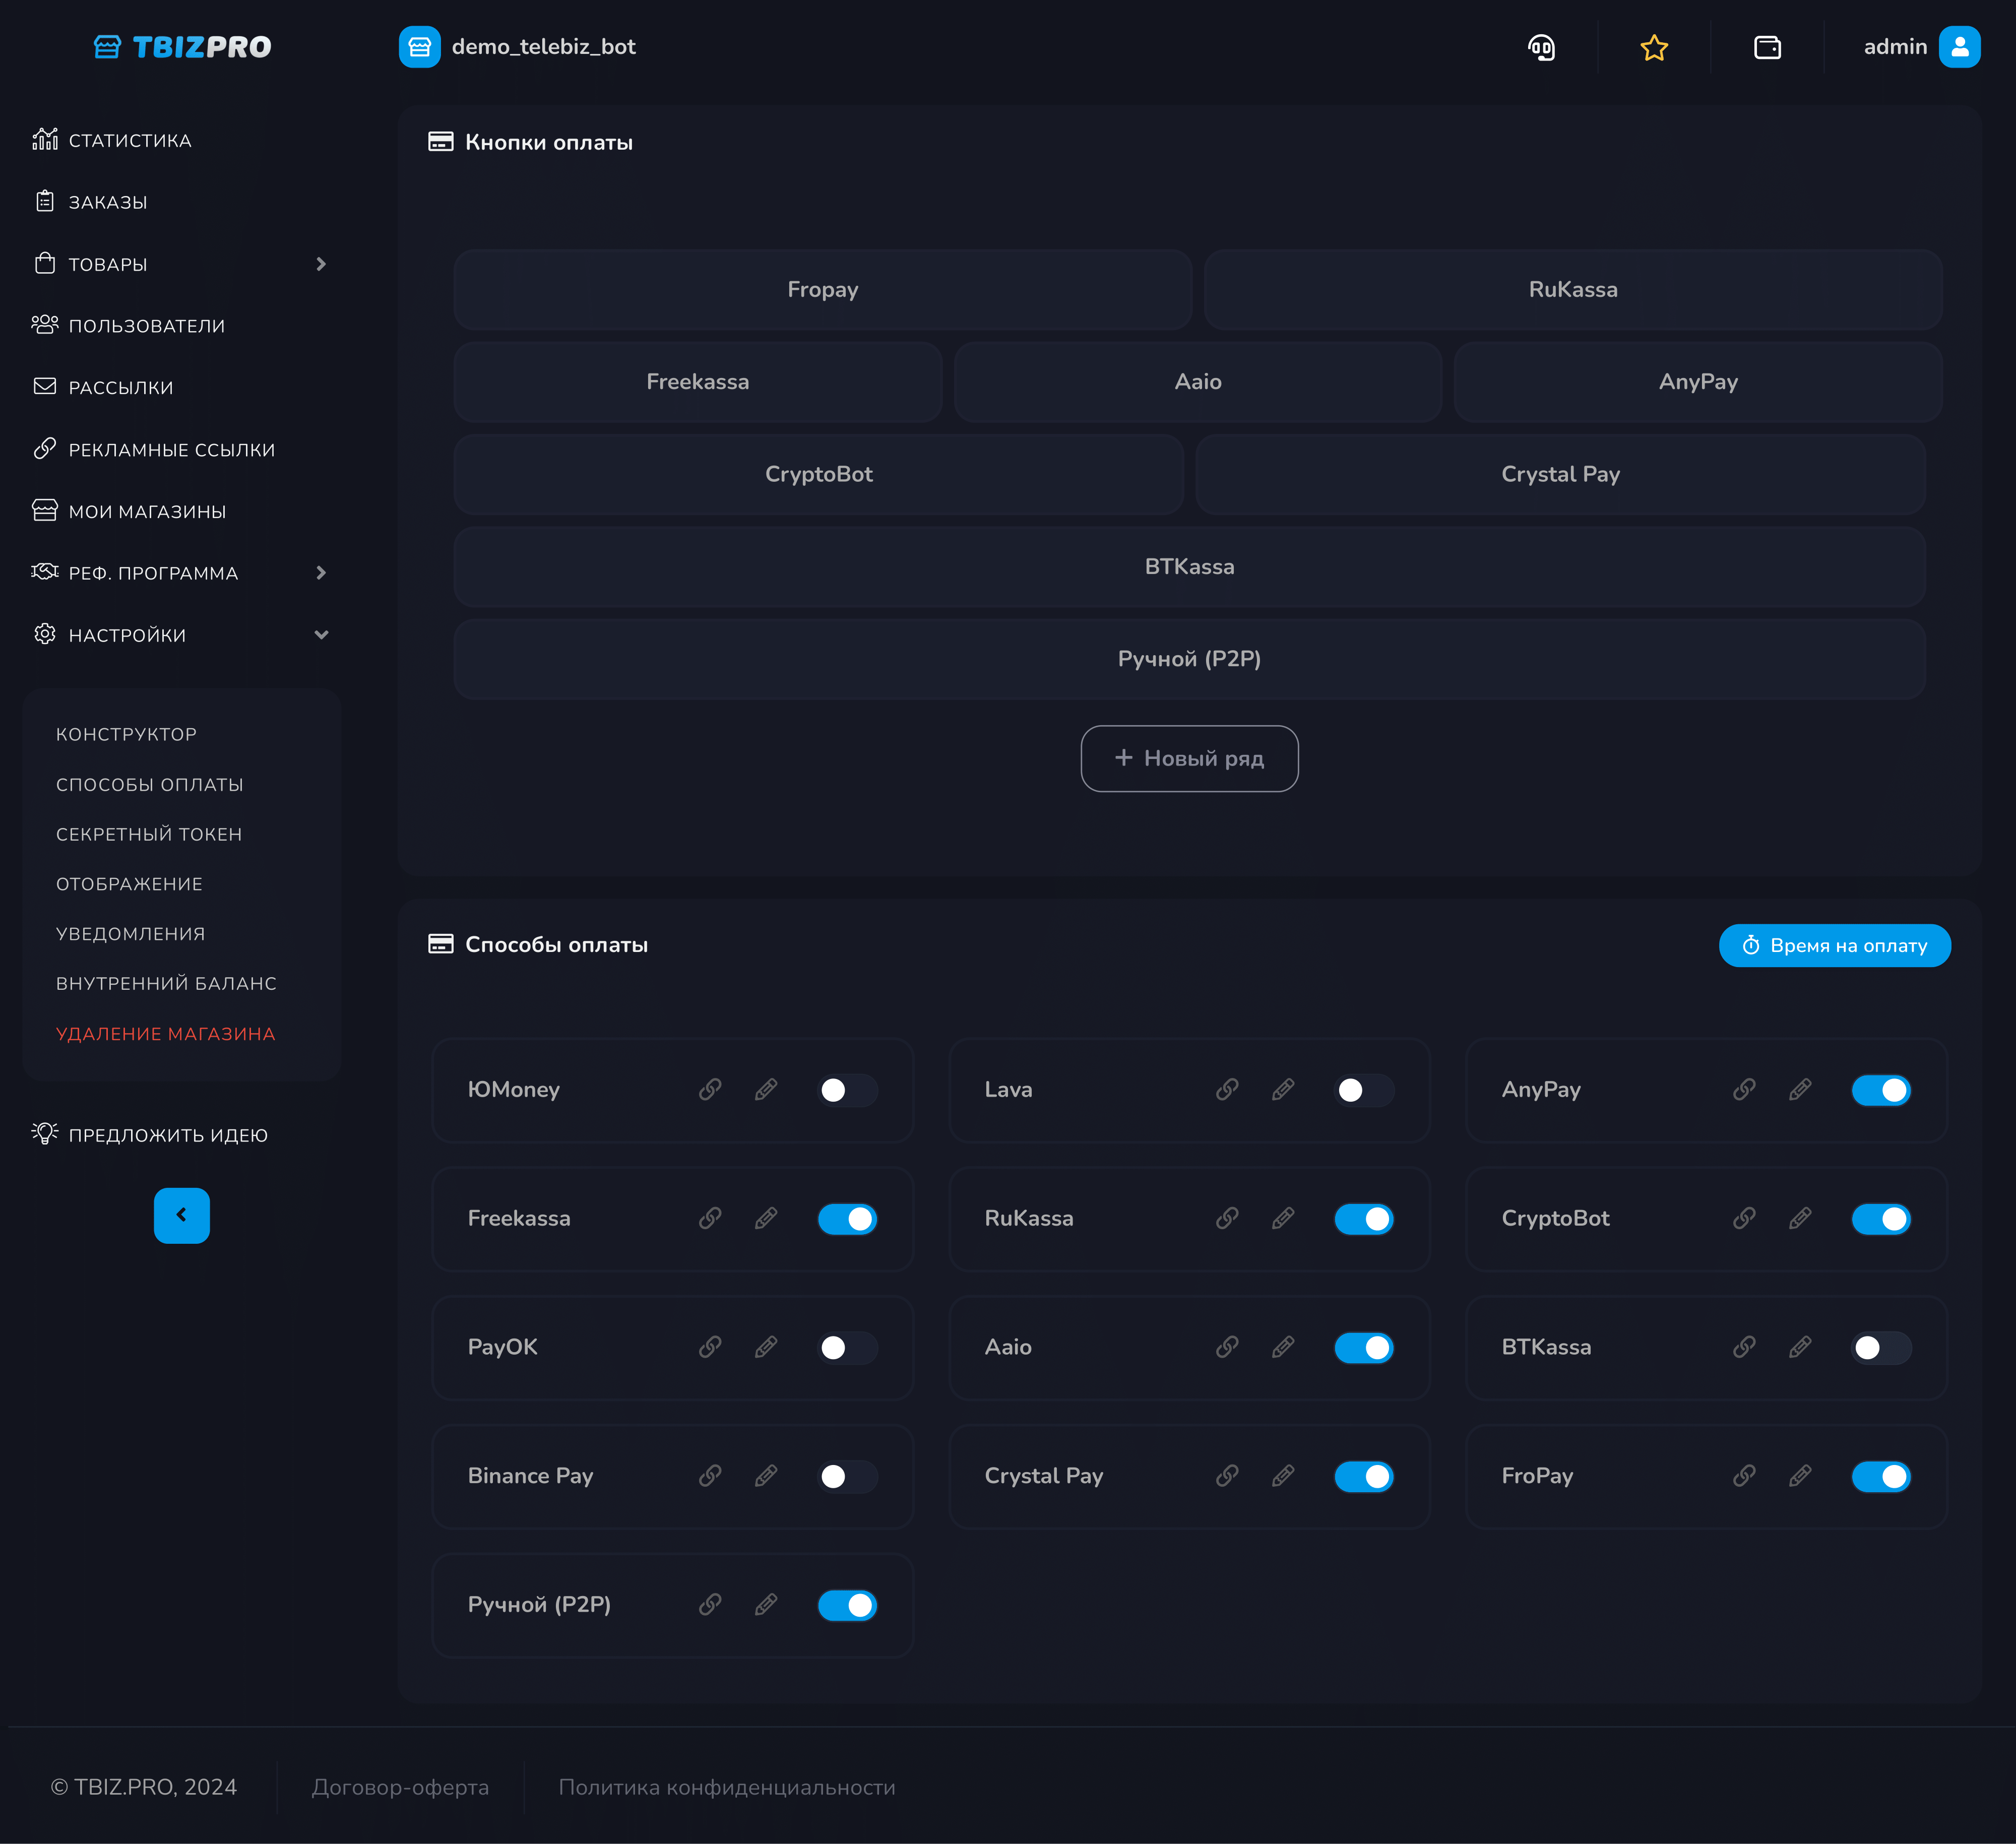Screen dimensions: 2016x1844
Task: Enable the Binance Pay toggle
Action: point(847,1477)
